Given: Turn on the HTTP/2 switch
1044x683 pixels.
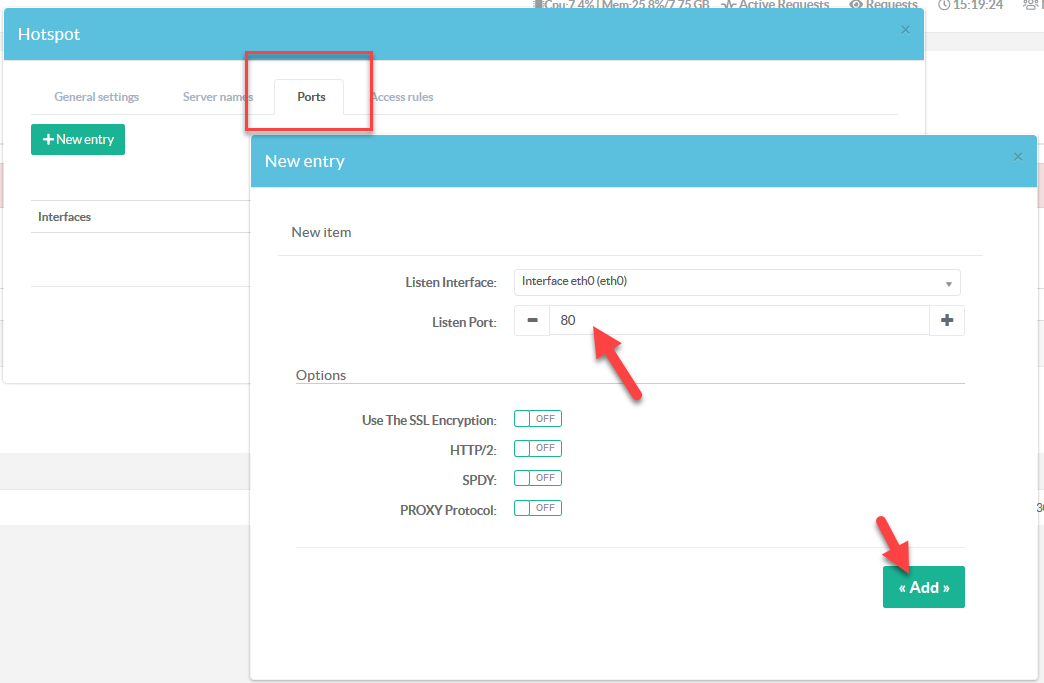Looking at the screenshot, I should click(x=538, y=448).
